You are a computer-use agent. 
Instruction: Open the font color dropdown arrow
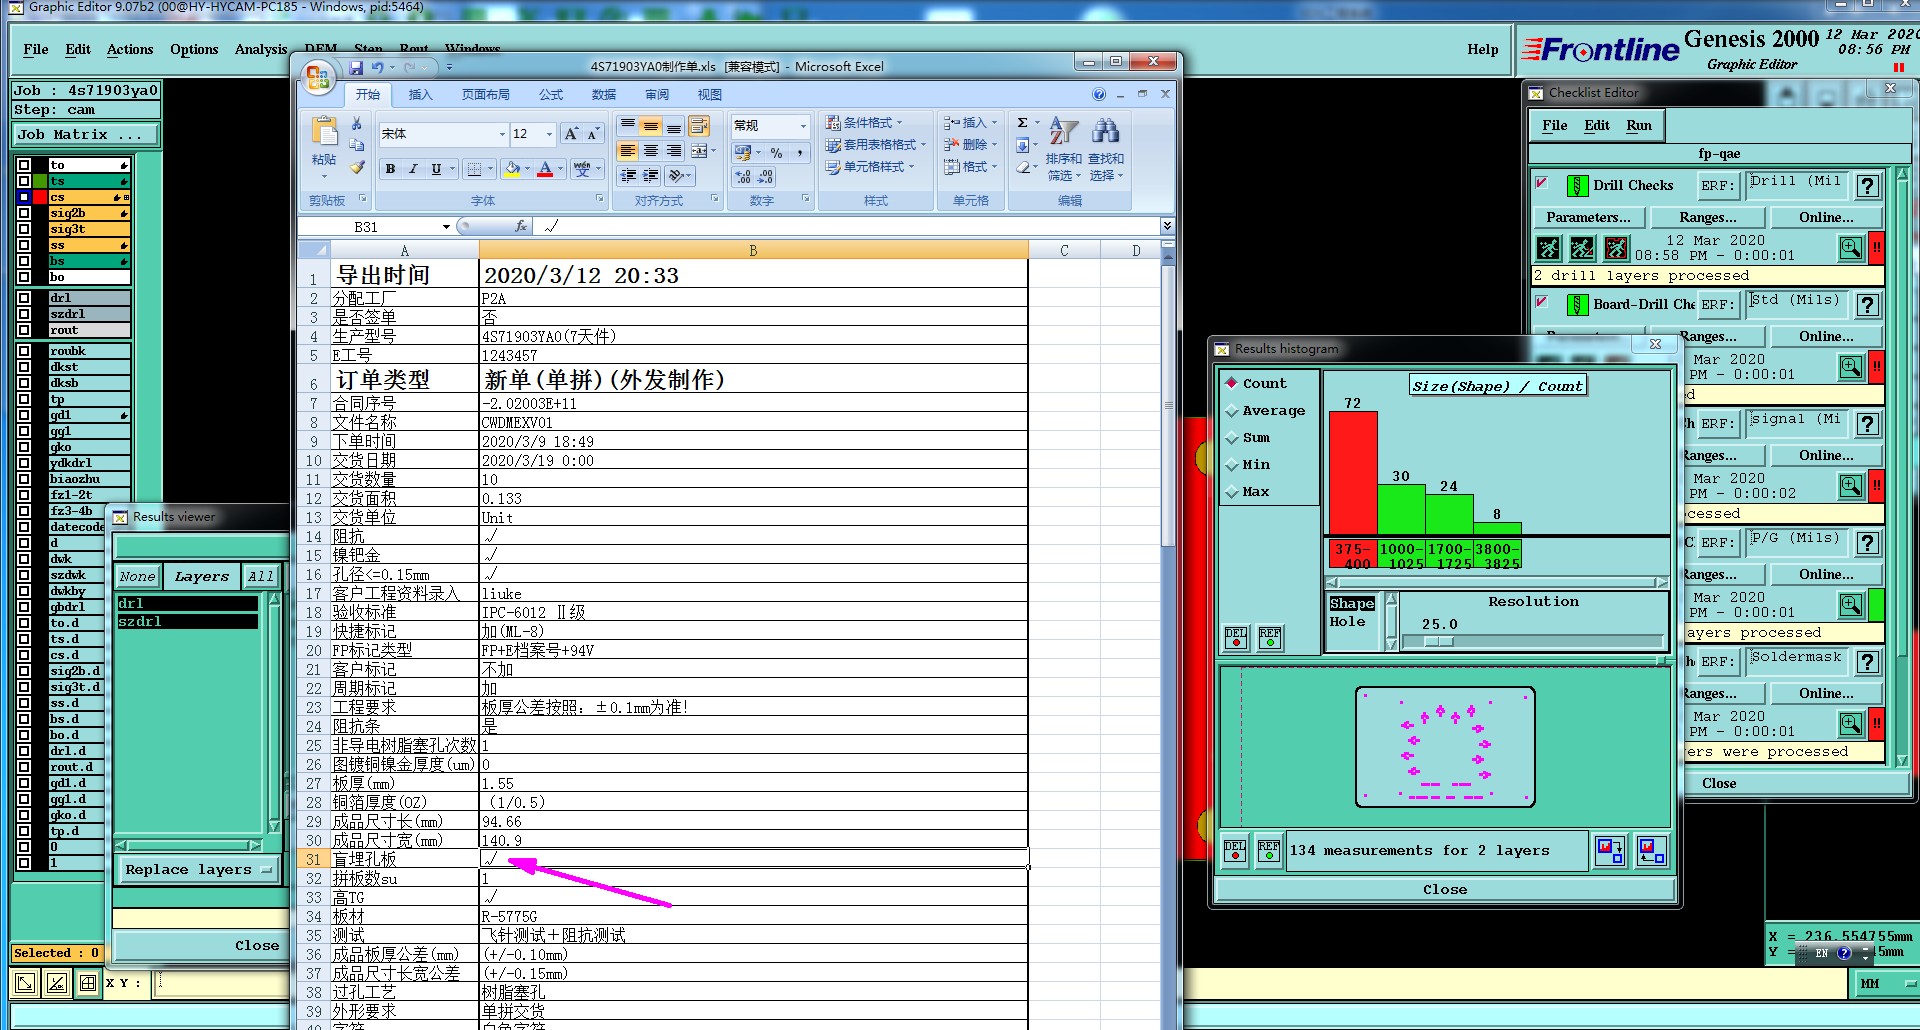(x=560, y=169)
